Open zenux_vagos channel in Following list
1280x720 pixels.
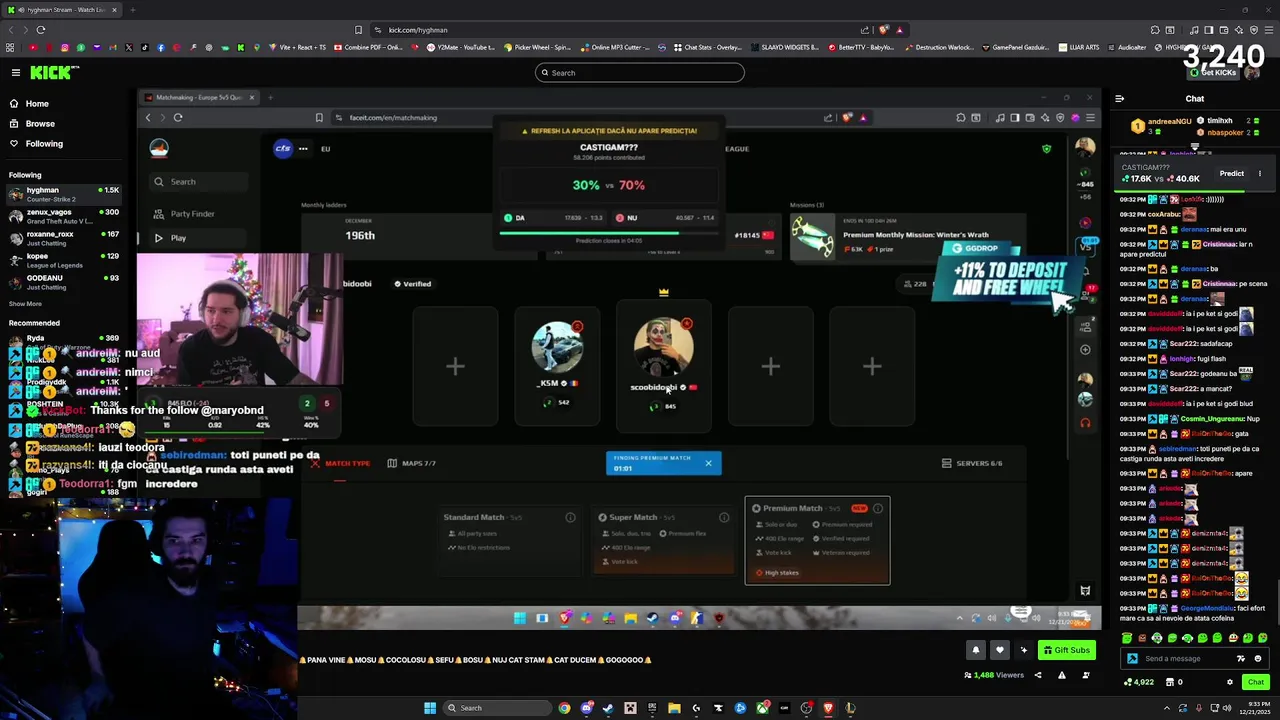point(63,216)
